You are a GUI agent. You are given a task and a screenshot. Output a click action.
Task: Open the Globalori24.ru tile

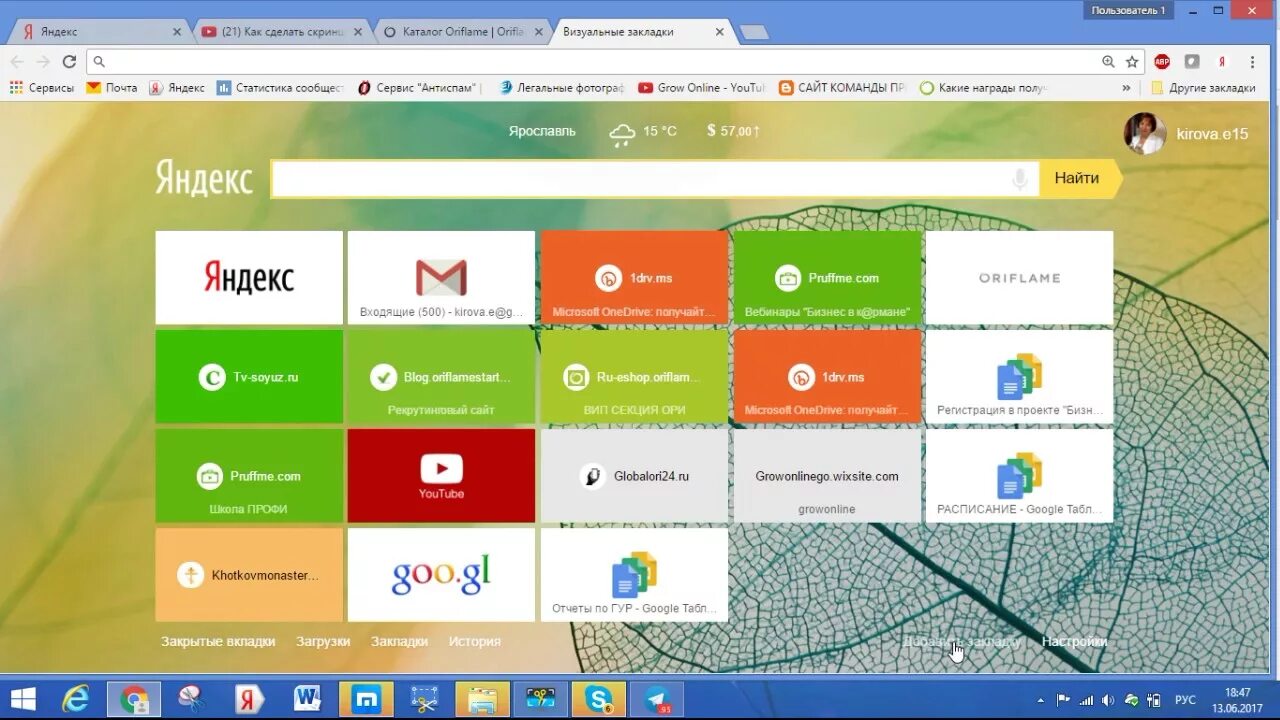634,476
